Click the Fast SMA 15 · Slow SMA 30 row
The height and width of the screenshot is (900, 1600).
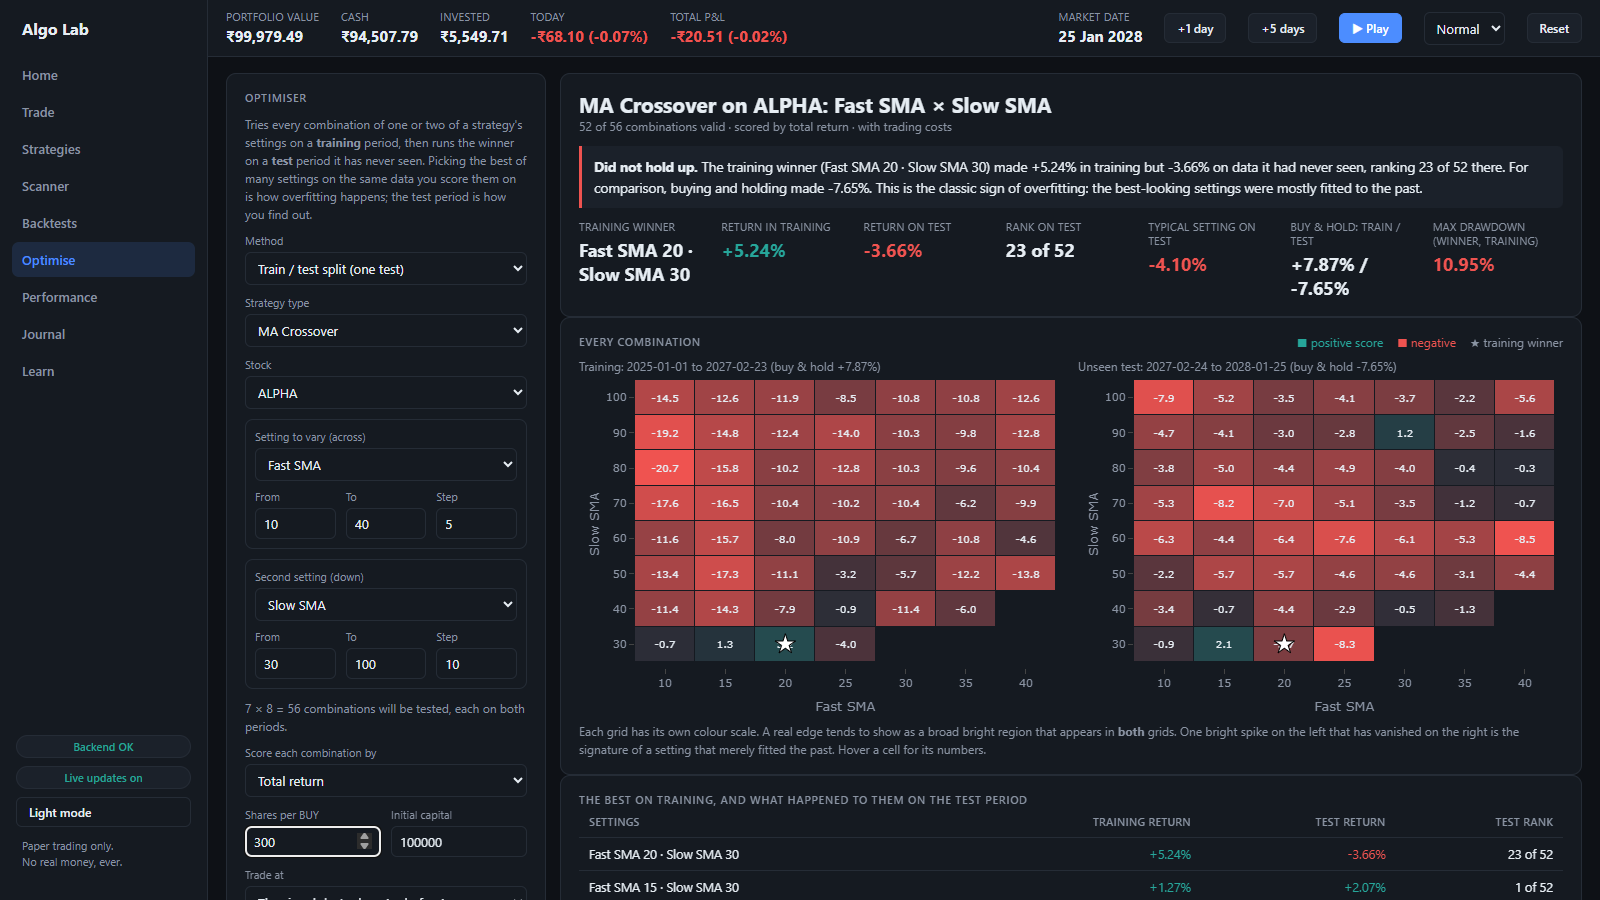click(1070, 887)
